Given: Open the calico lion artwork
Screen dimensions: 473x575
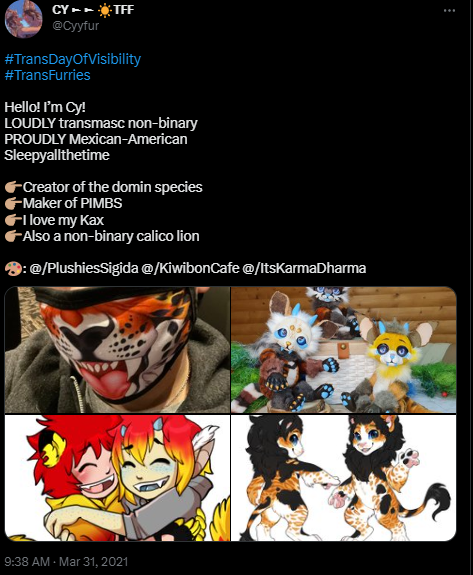Looking at the screenshot, I should [344, 478].
